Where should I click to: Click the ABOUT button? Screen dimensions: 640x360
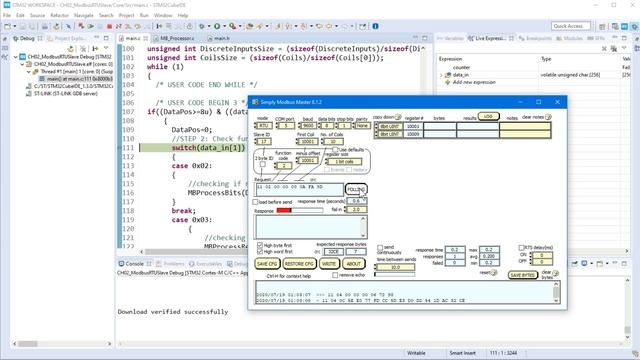pos(353,264)
